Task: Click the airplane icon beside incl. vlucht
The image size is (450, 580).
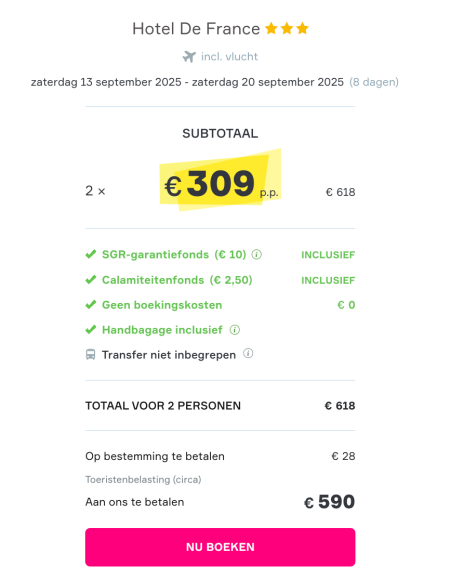Action: 189,57
